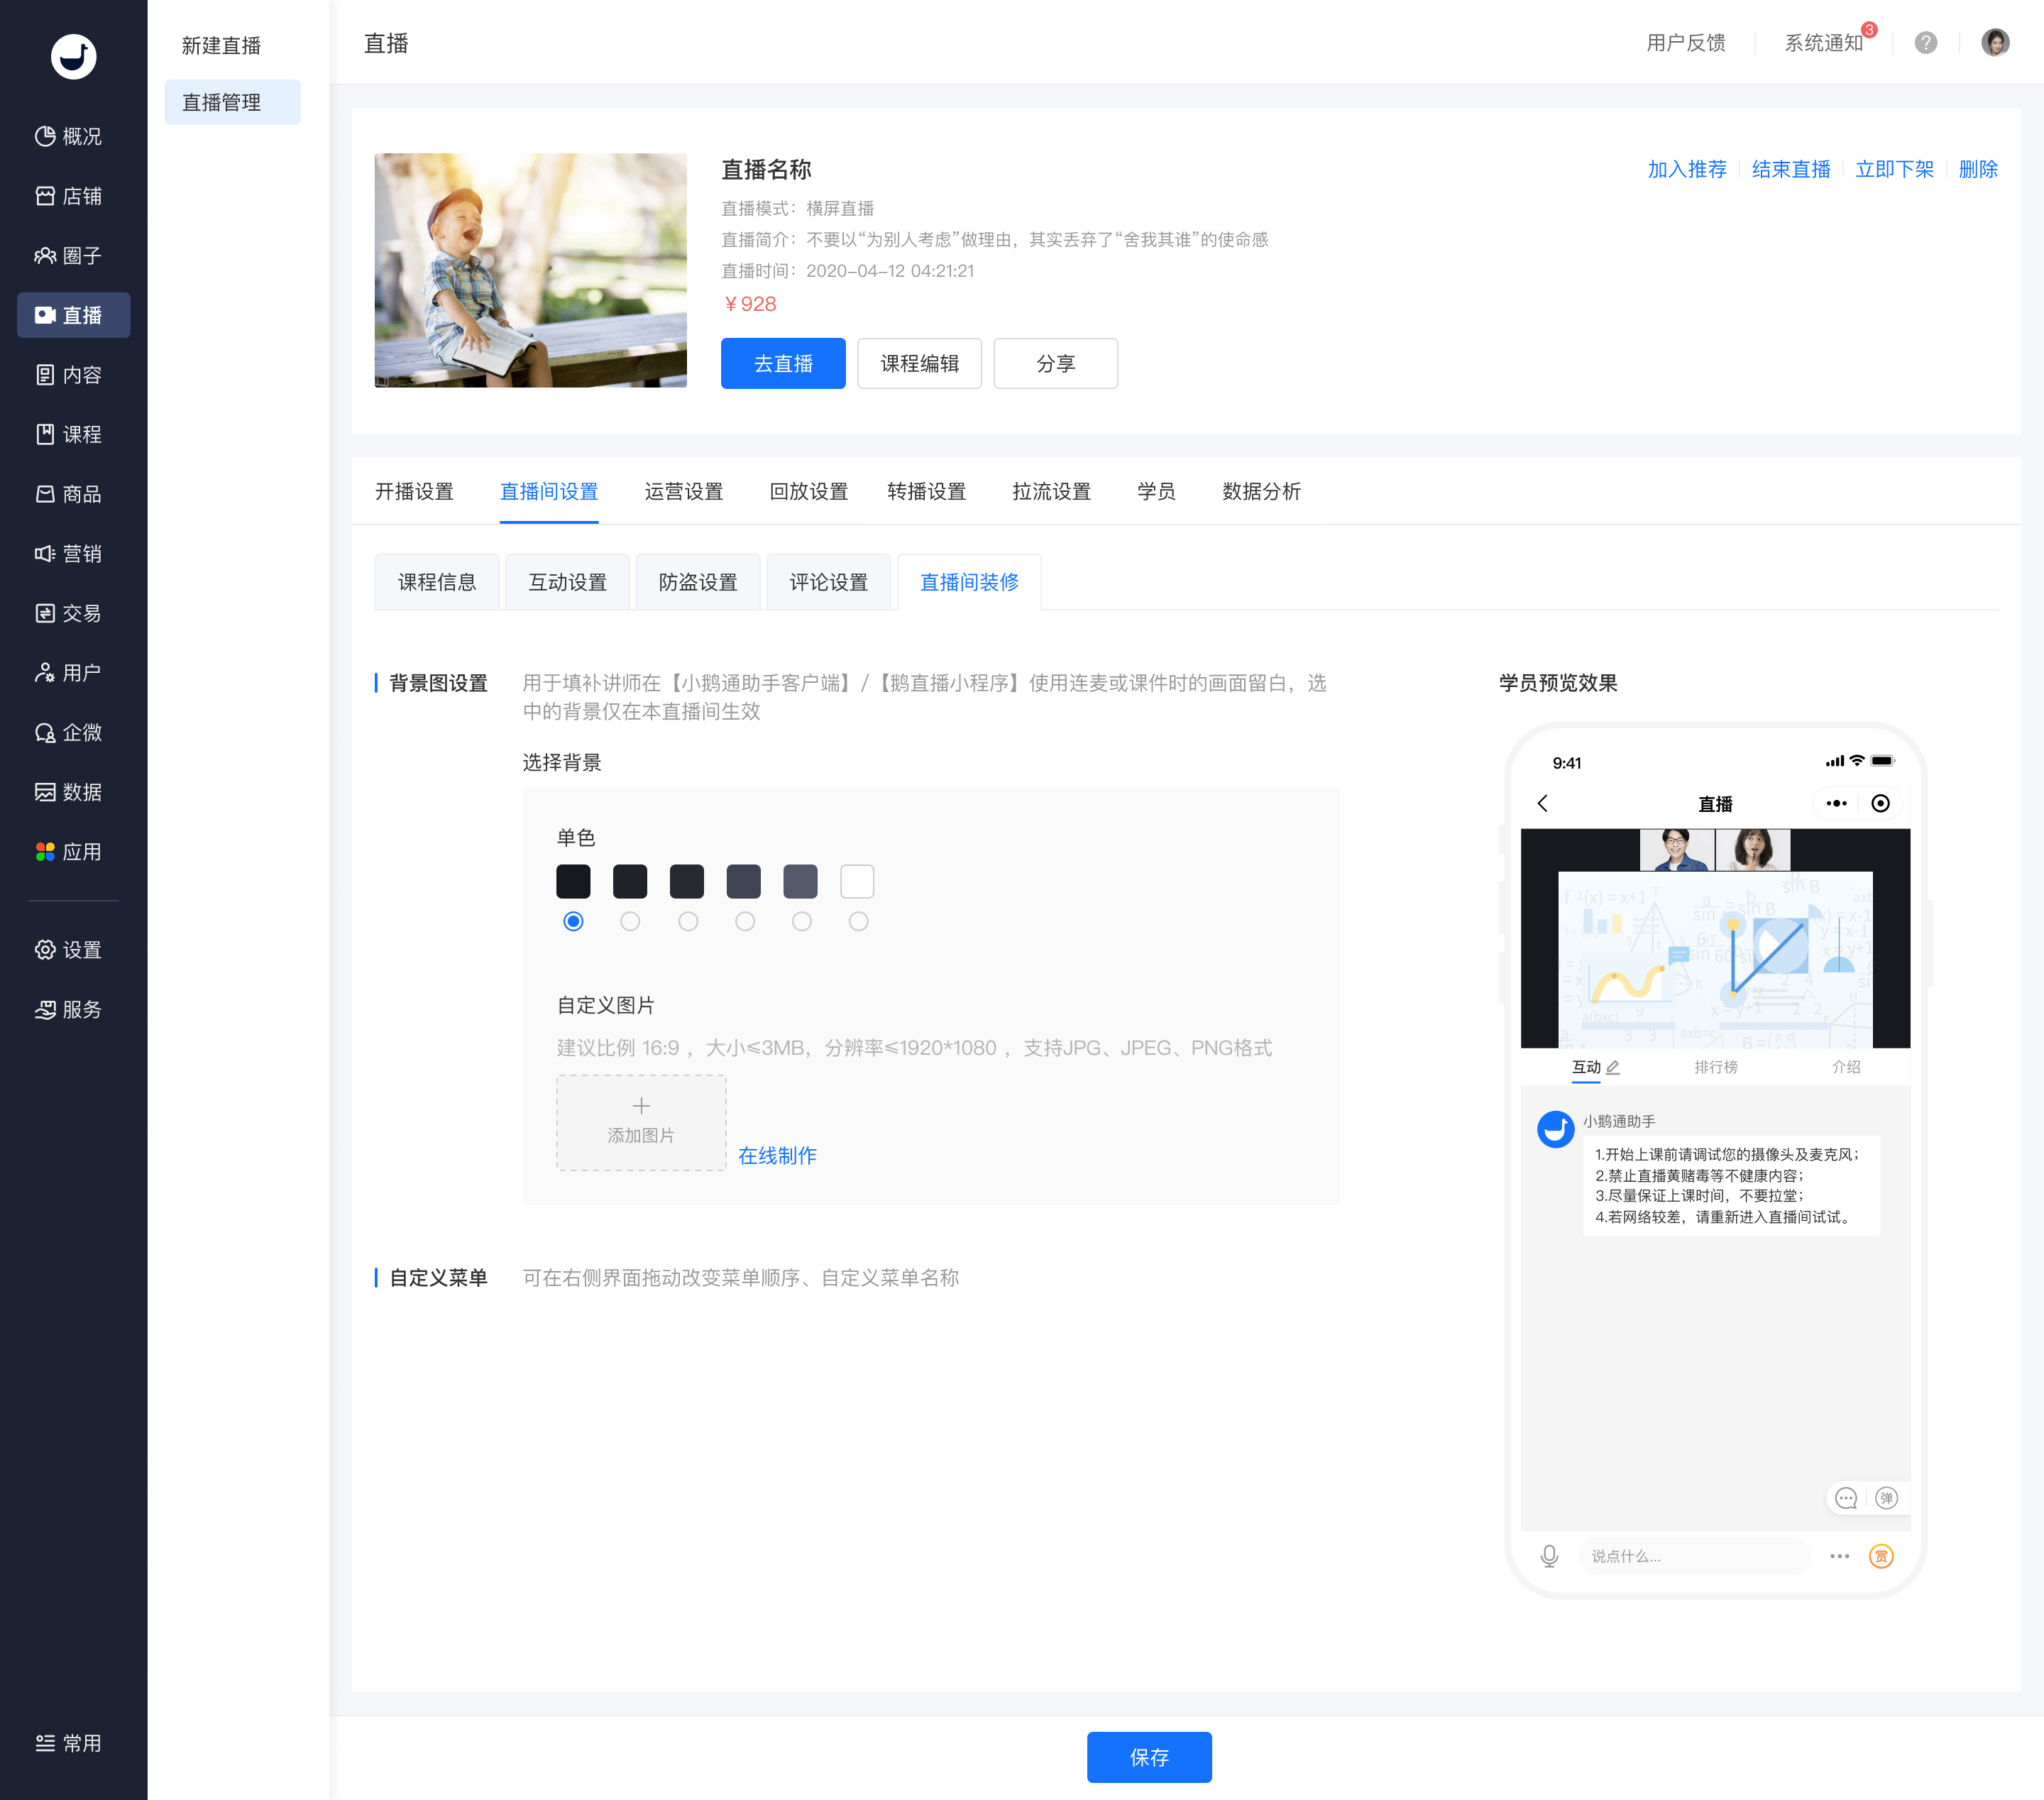Click the 课程编辑 button
The width and height of the screenshot is (2044, 1800).
click(919, 364)
